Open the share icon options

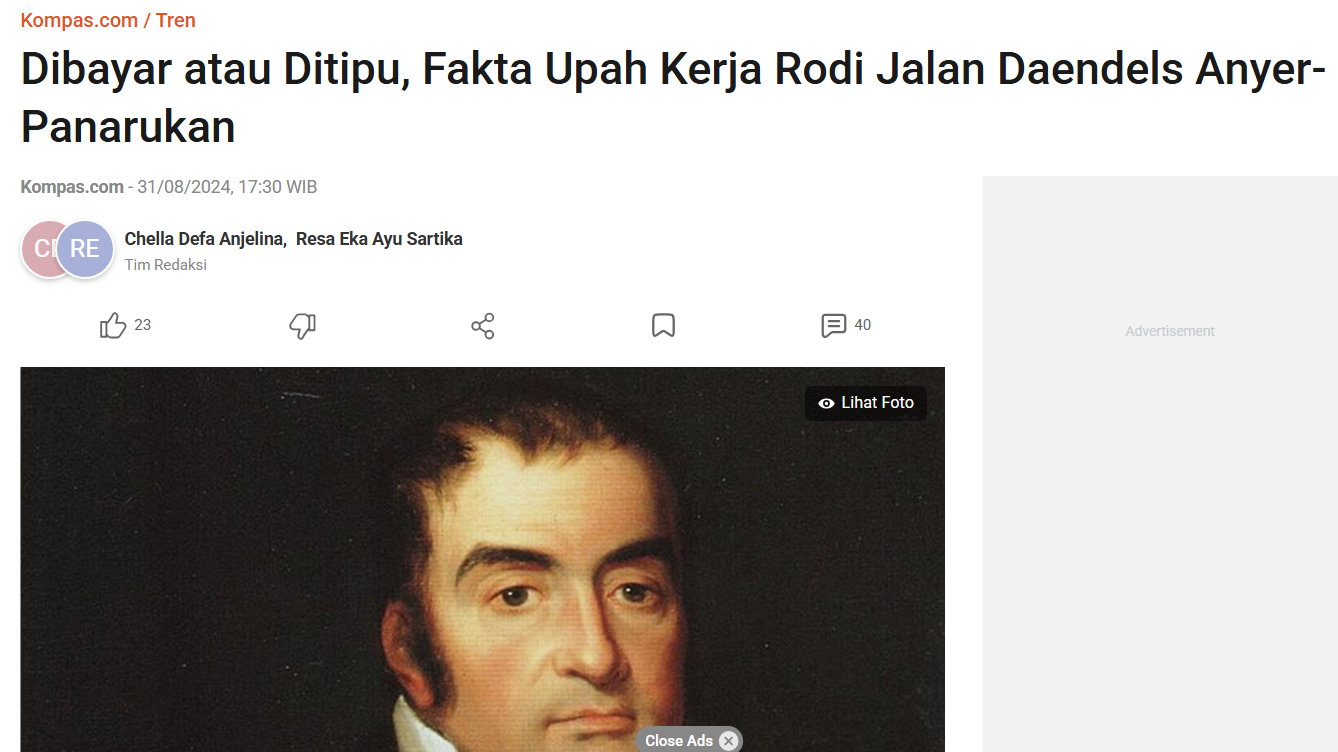483,326
